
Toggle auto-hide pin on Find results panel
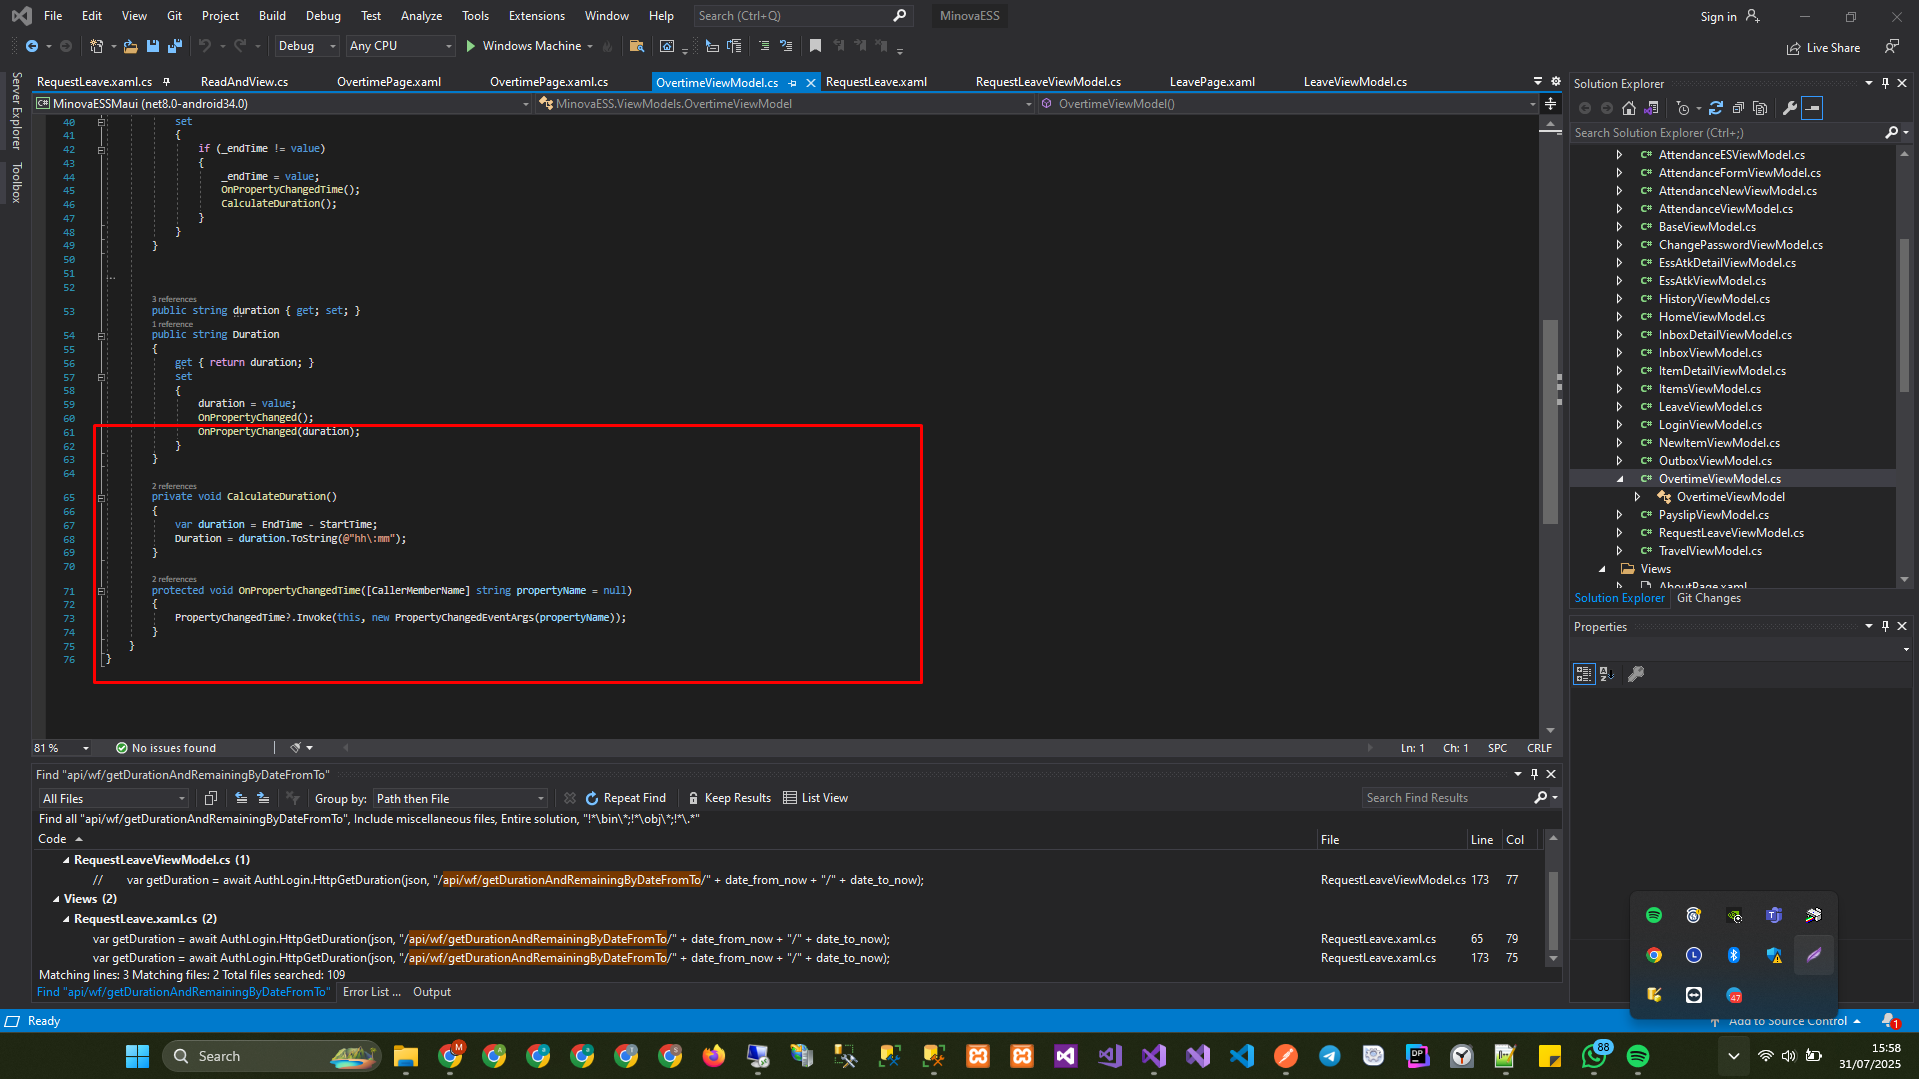pos(1534,774)
